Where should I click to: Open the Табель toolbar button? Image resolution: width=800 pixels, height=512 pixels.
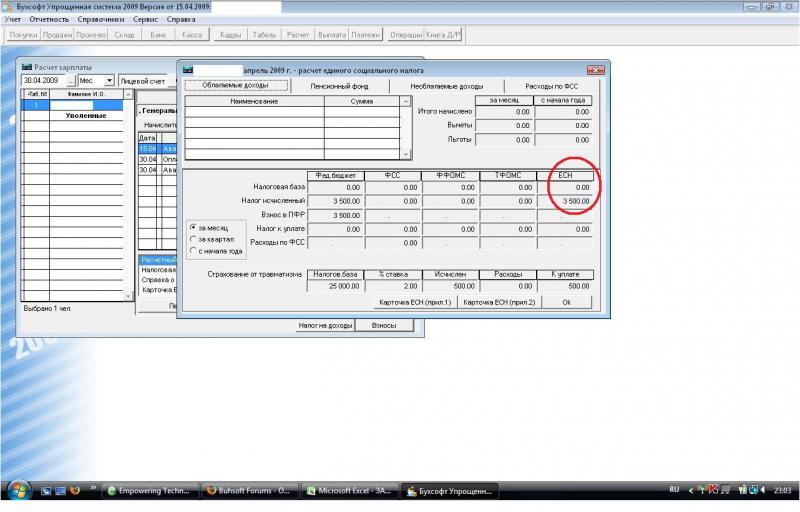pyautogui.click(x=265, y=35)
